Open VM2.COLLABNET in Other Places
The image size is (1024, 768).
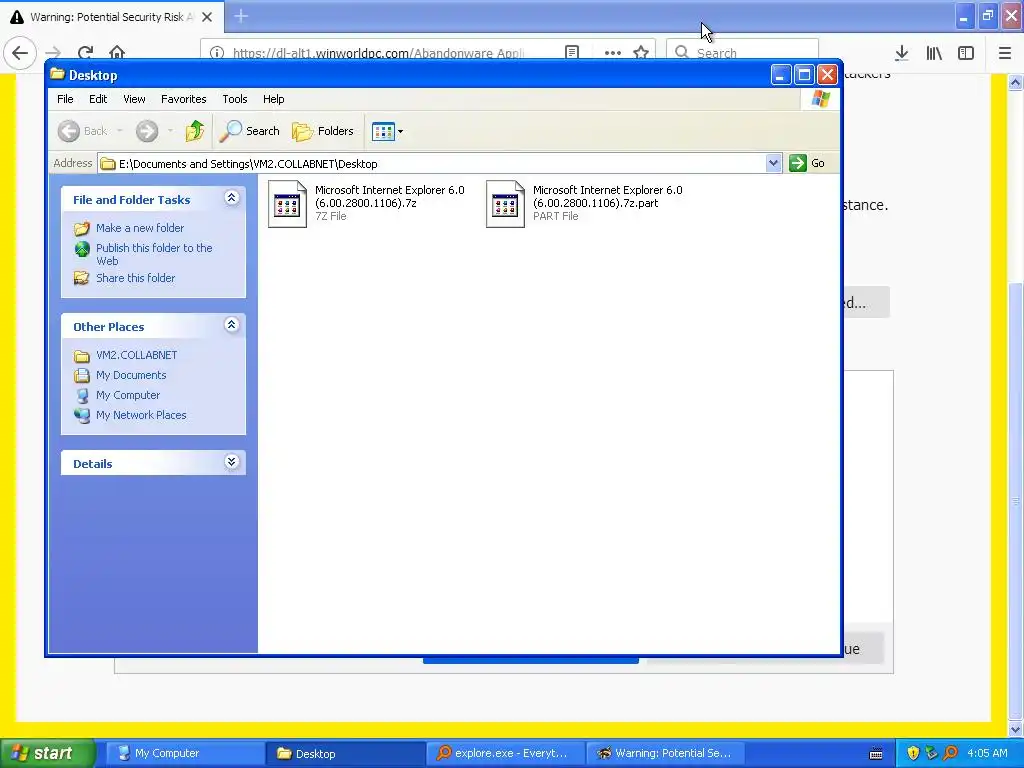[136, 355]
